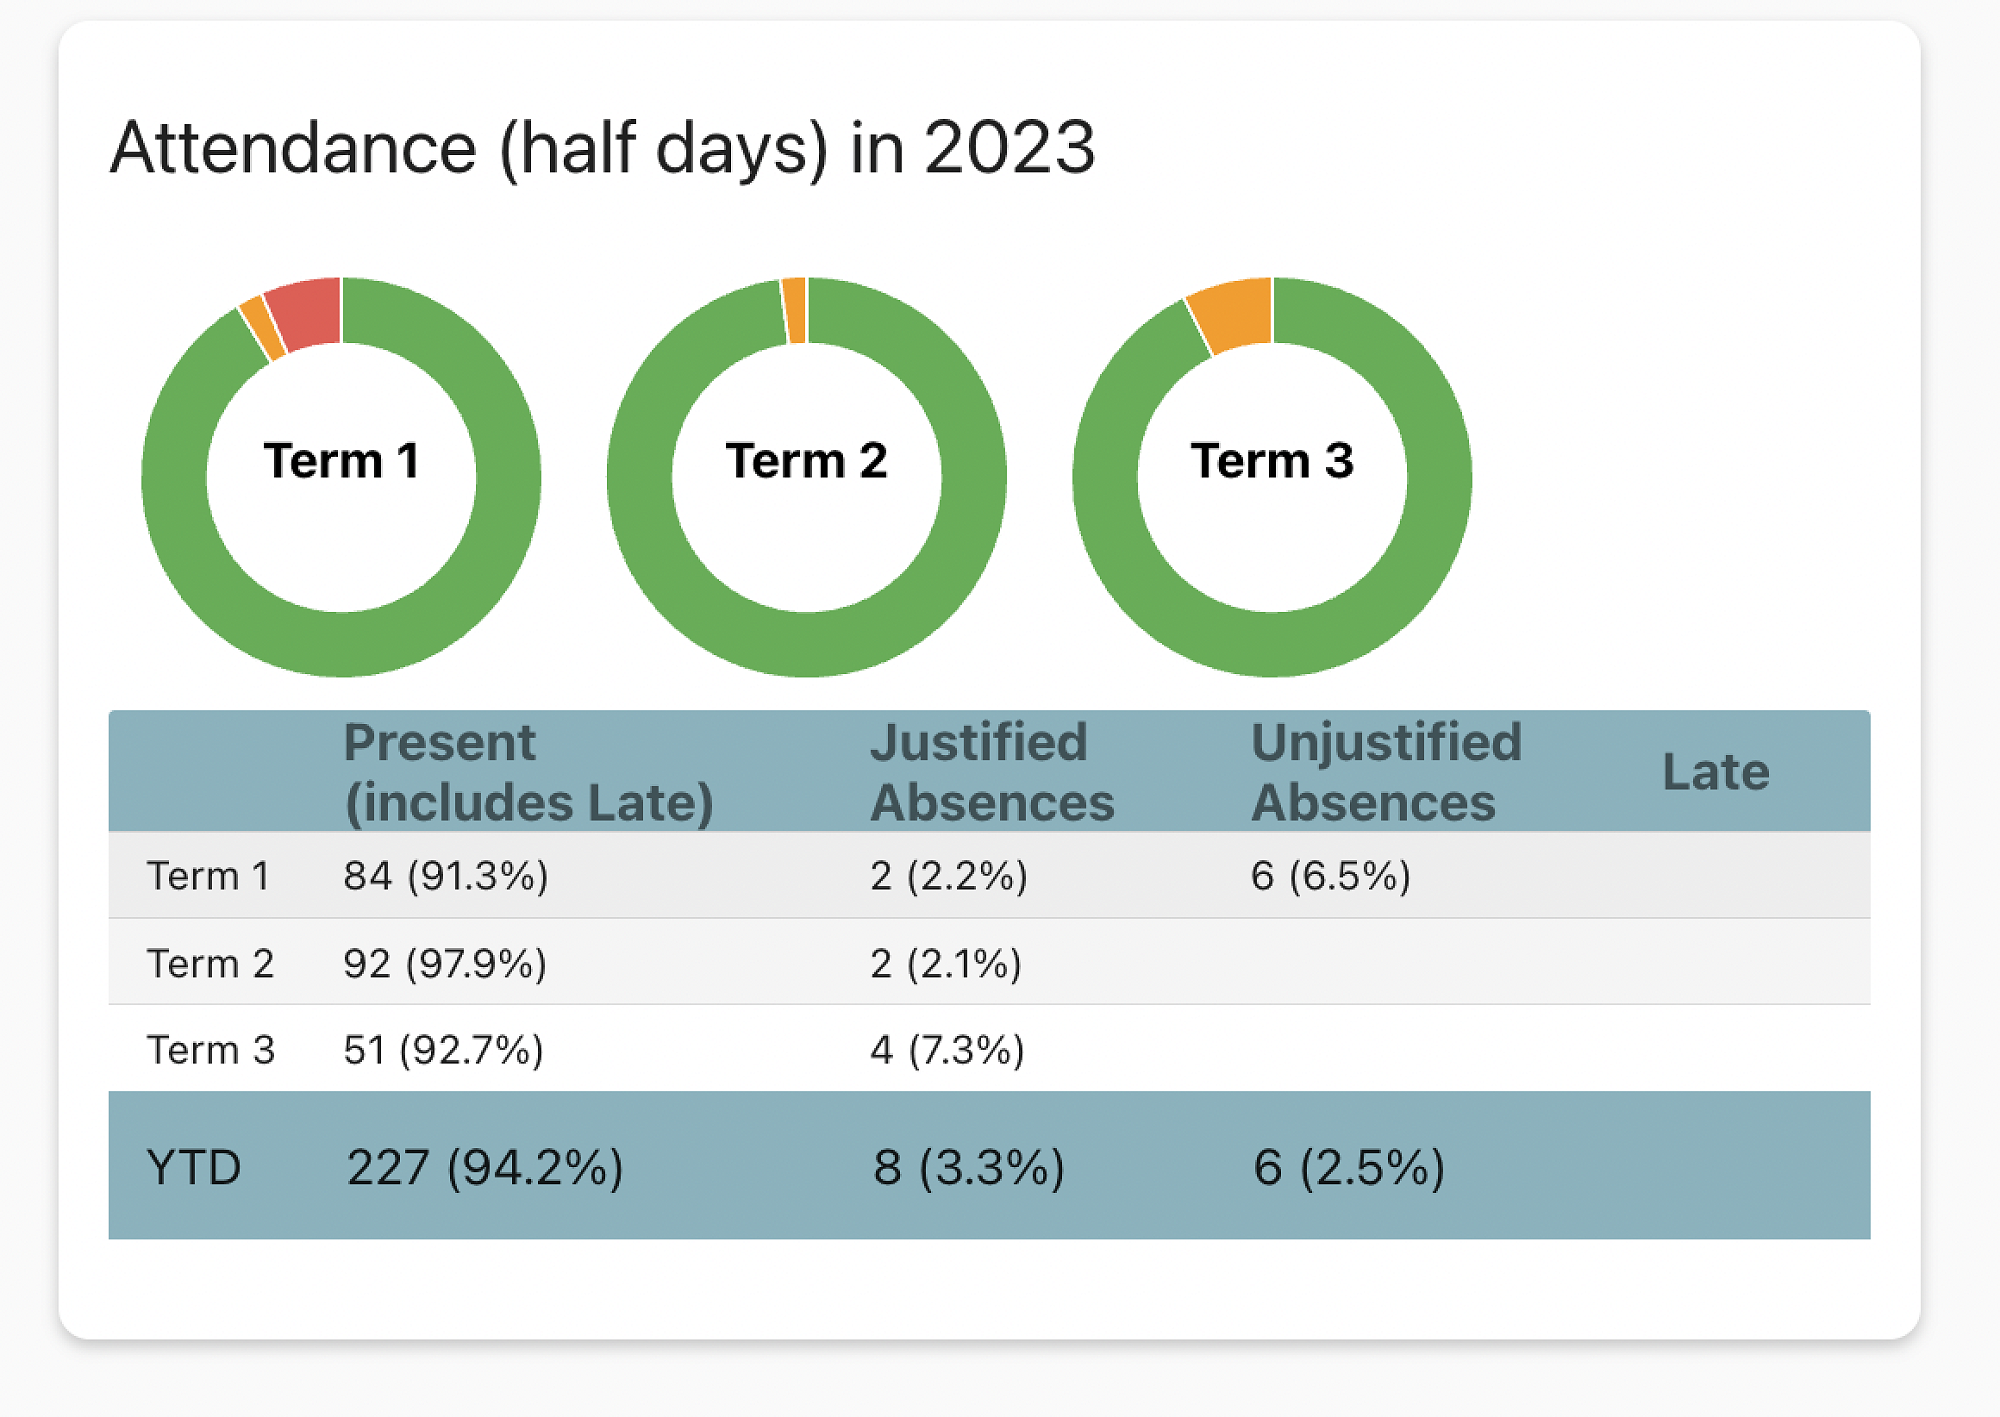Select the Term 1 row label in table
Viewport: 2000px width, 1417px height.
click(208, 876)
